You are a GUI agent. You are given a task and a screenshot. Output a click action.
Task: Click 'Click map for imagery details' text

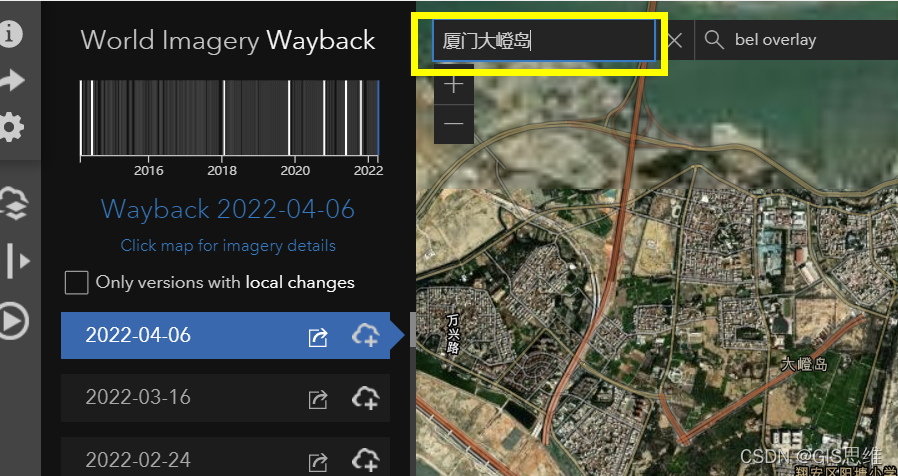pyautogui.click(x=228, y=246)
